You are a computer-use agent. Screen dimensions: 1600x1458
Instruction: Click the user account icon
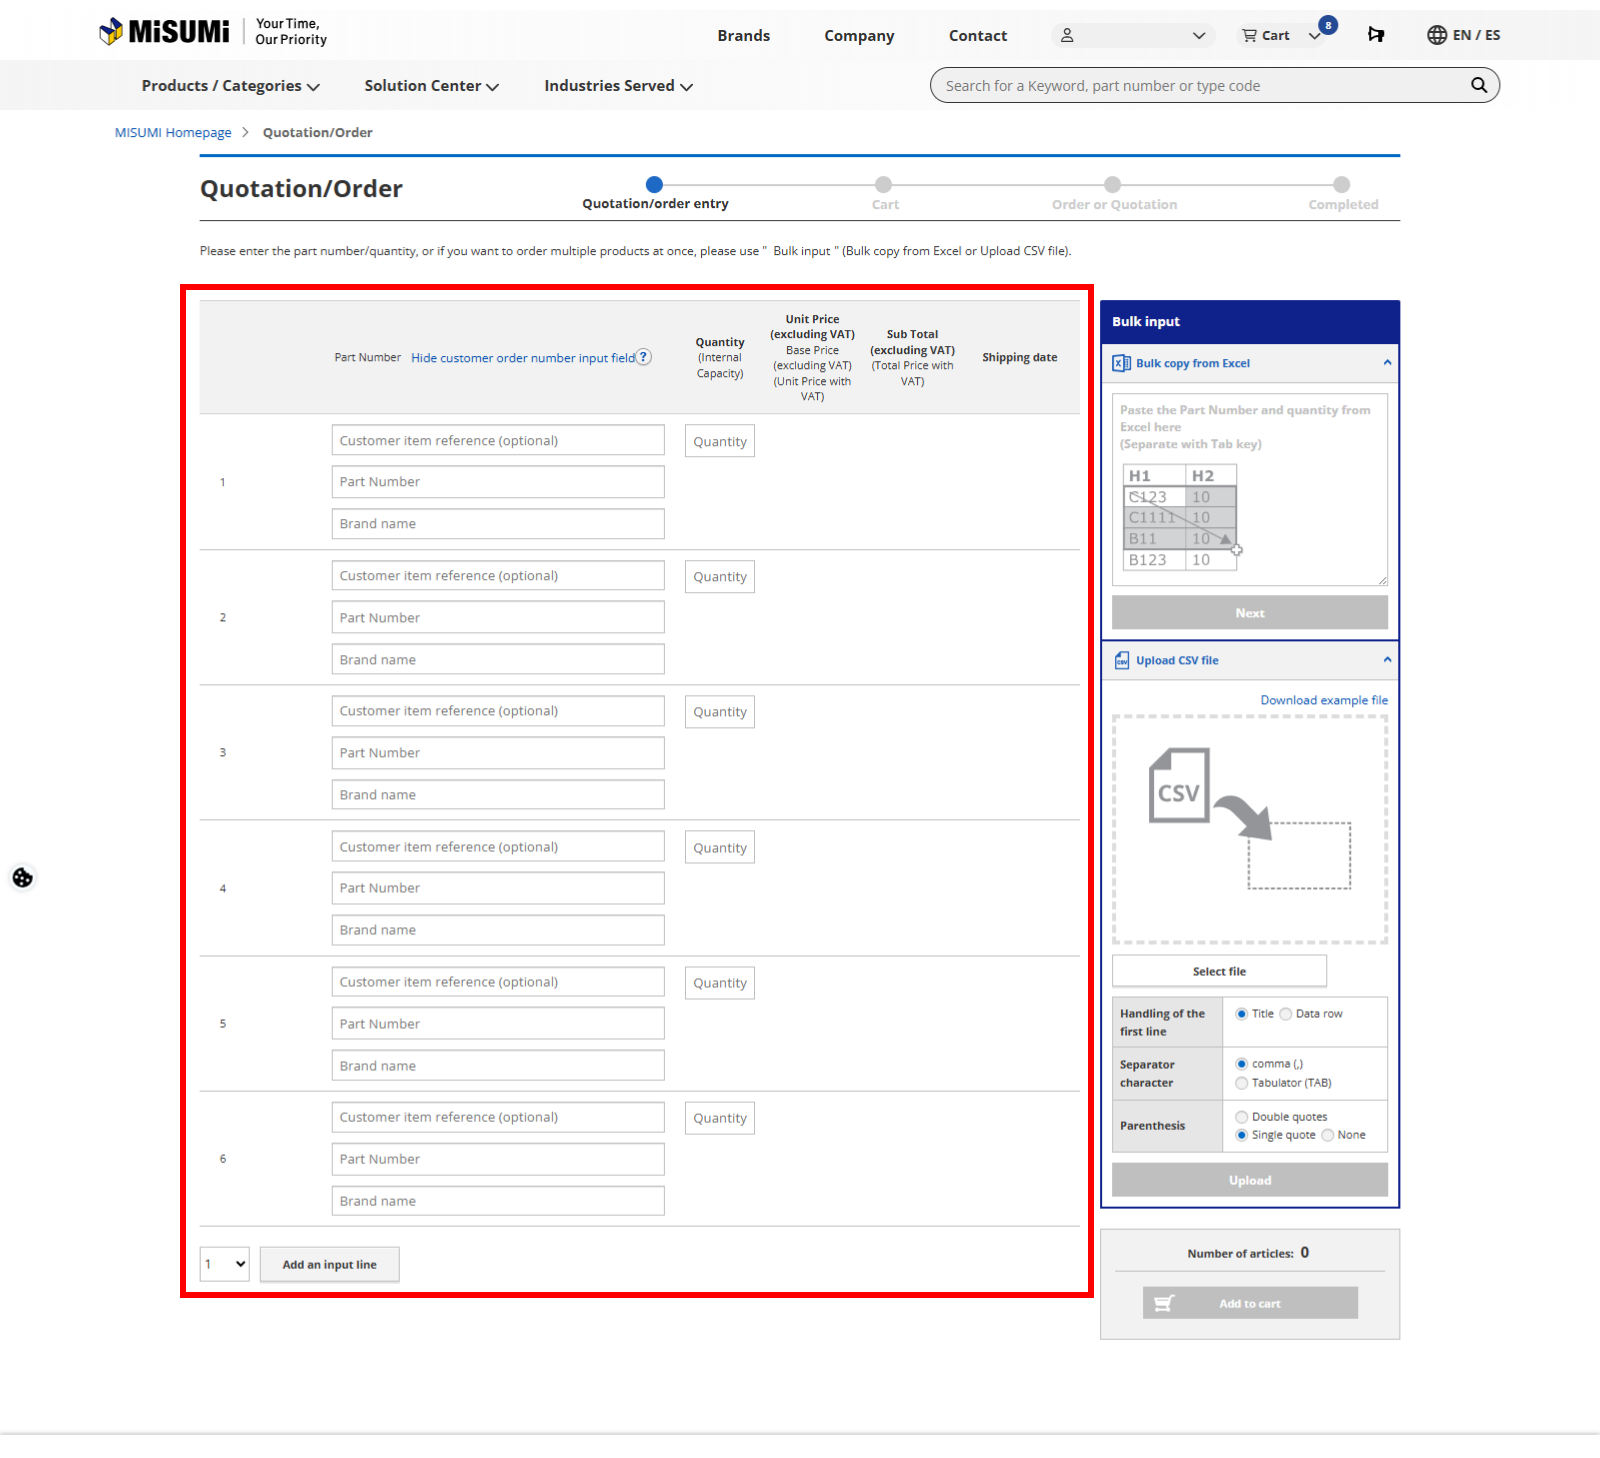point(1067,35)
